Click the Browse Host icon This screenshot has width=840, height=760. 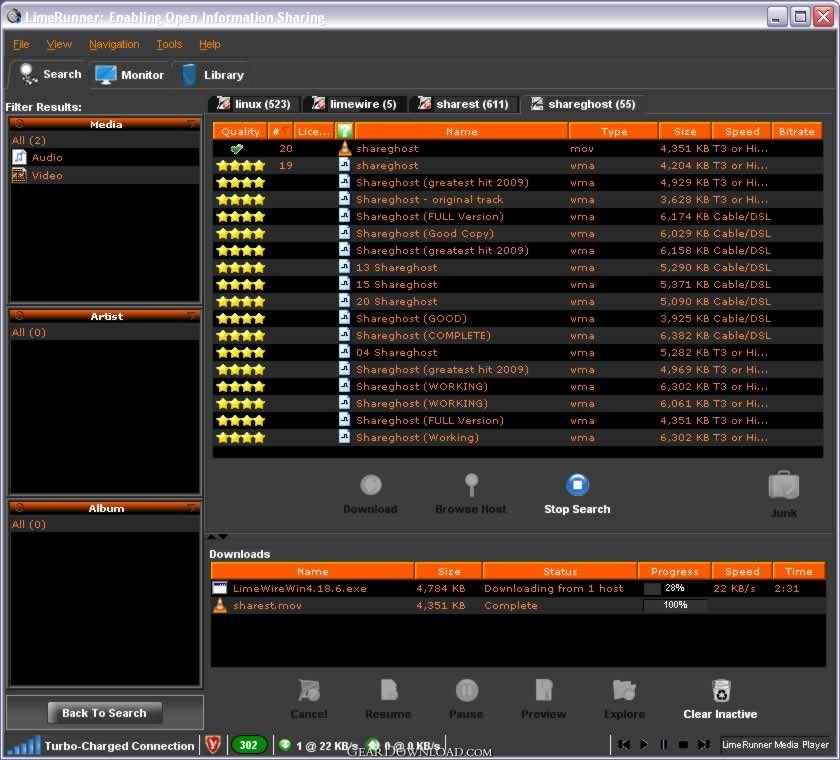[x=471, y=485]
